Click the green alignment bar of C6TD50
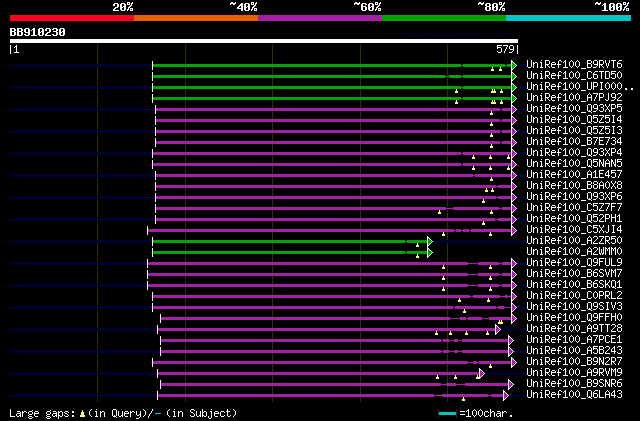 coord(331,76)
